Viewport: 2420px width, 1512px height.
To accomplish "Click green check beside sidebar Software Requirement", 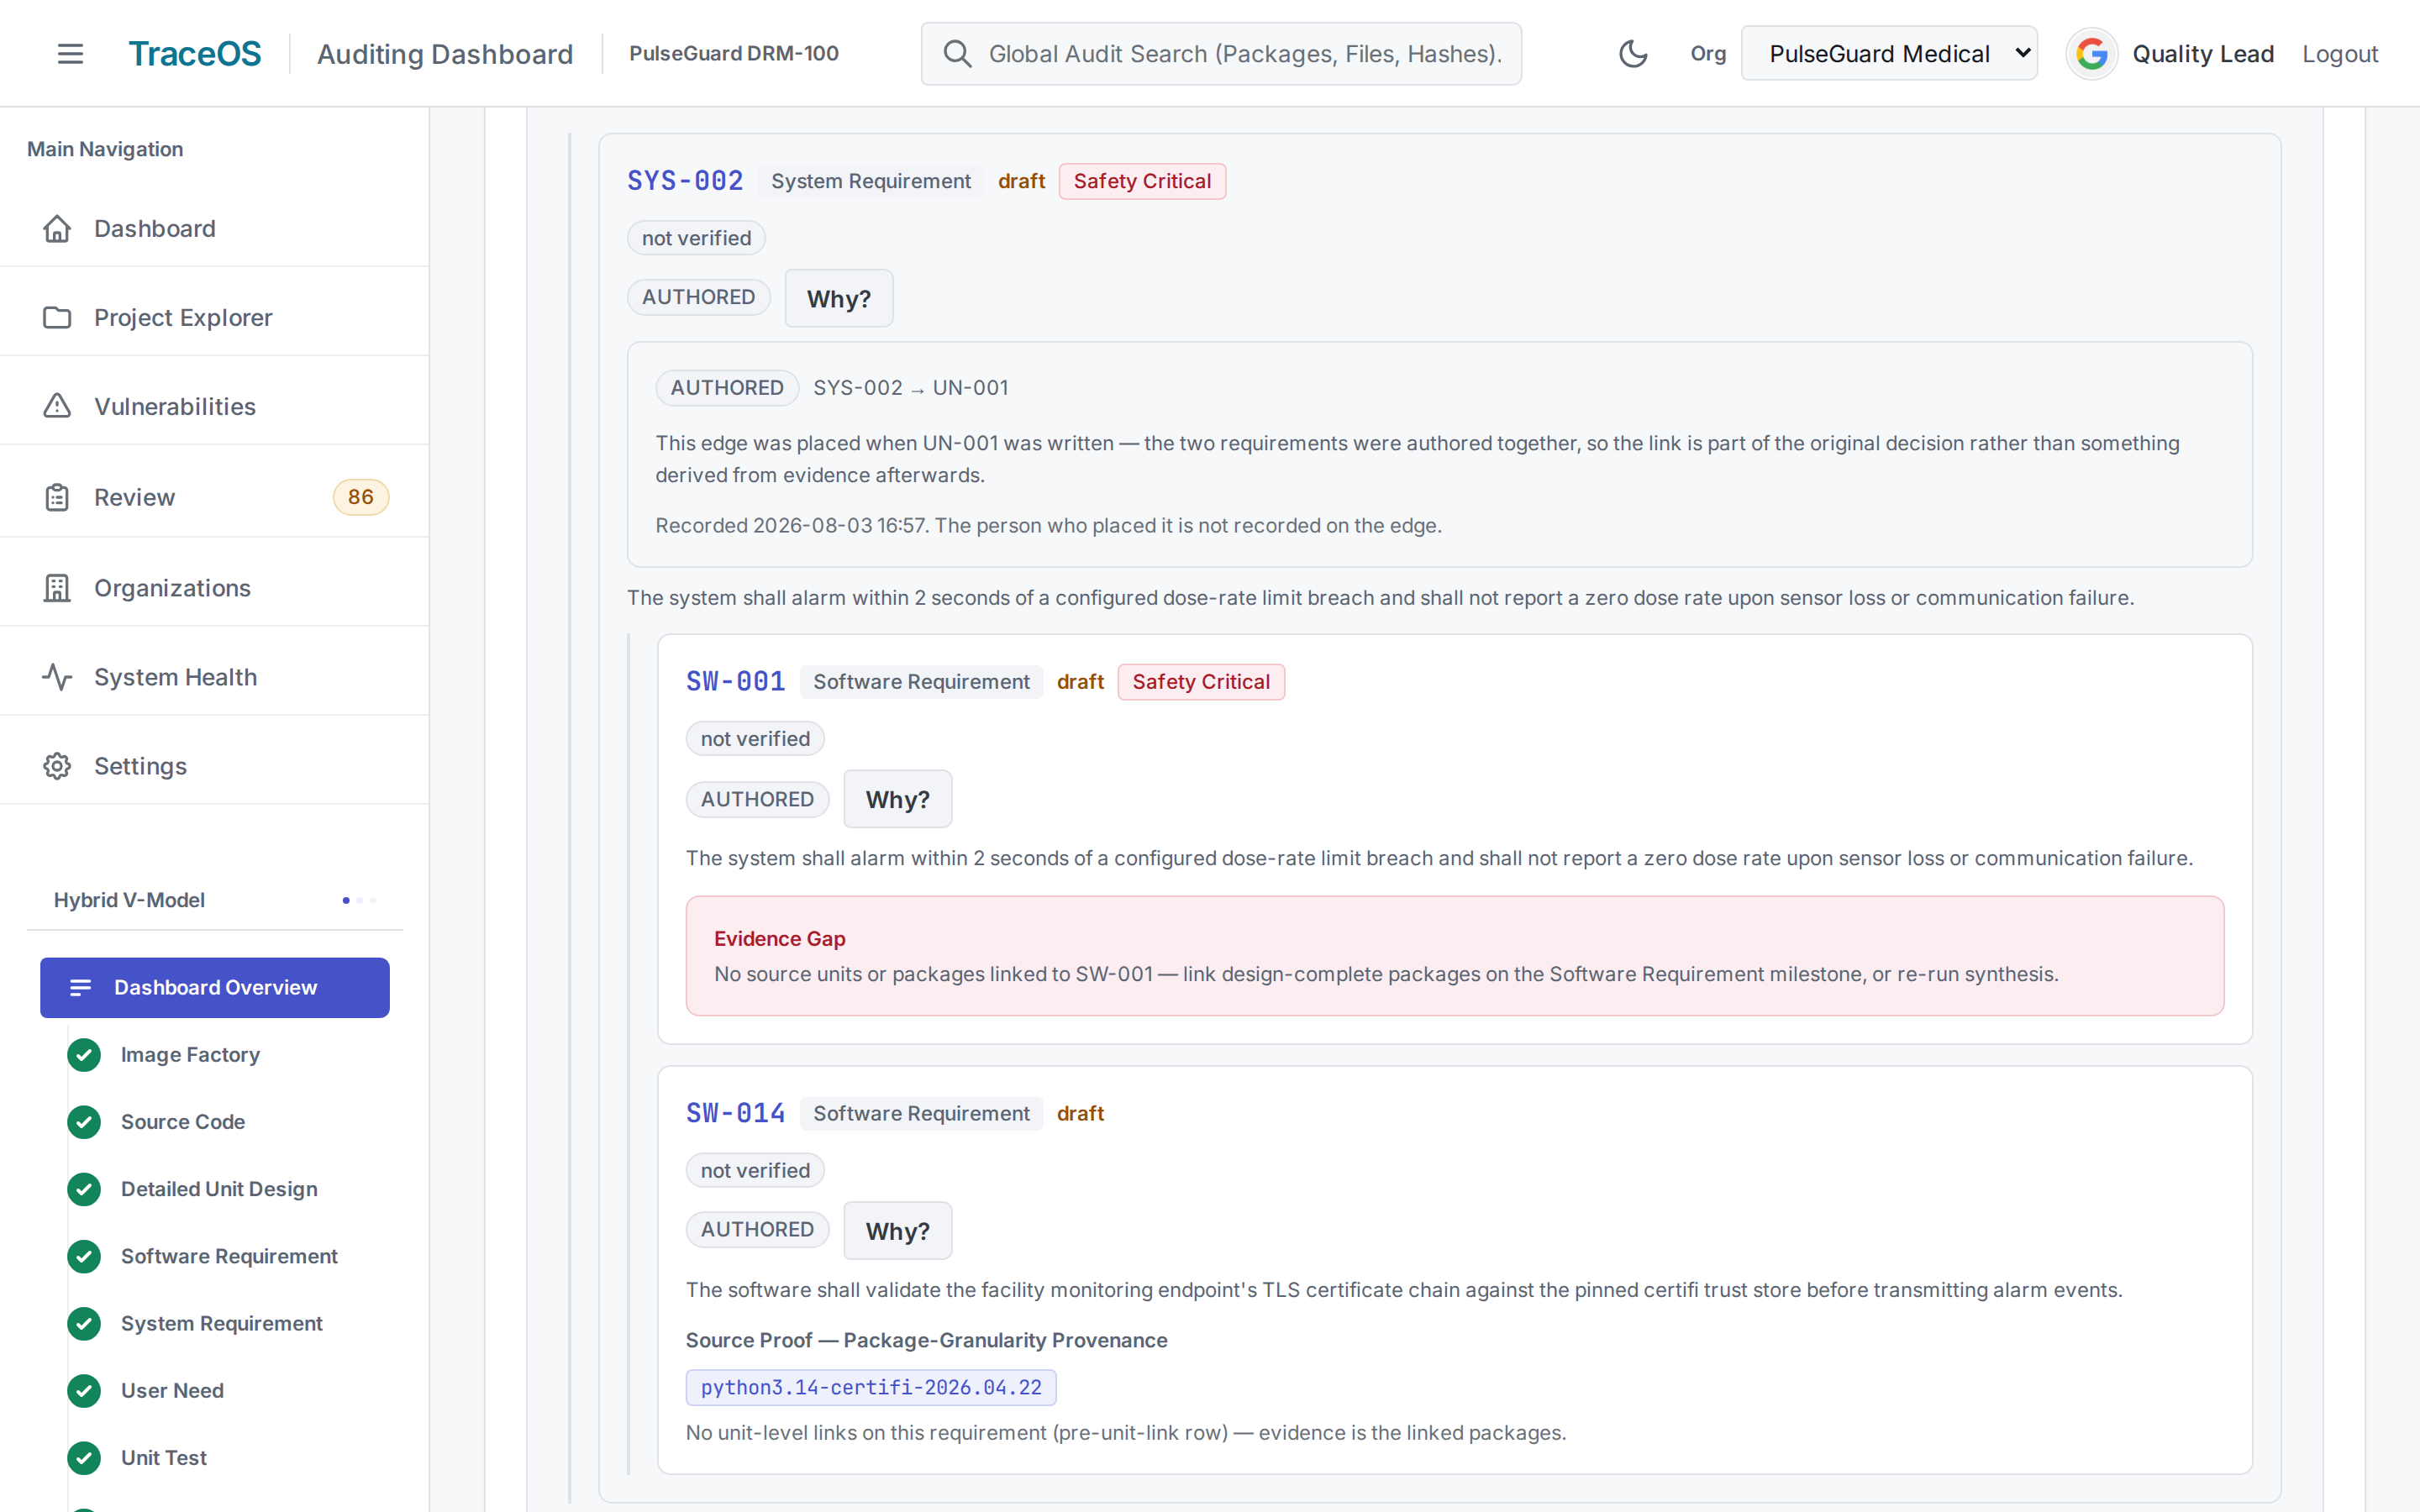I will [x=84, y=1256].
